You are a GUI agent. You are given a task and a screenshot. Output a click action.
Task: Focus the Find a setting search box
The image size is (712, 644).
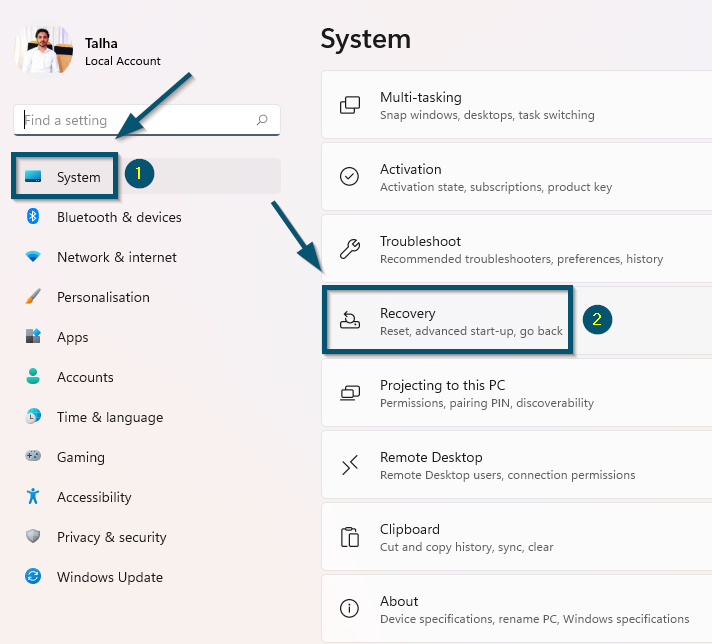pyautogui.click(x=147, y=120)
